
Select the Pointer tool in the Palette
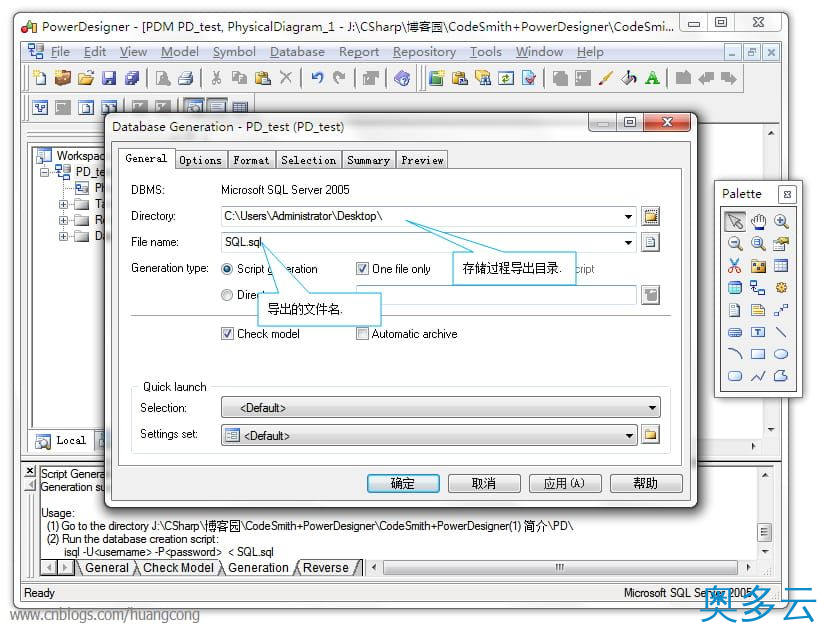click(x=735, y=221)
